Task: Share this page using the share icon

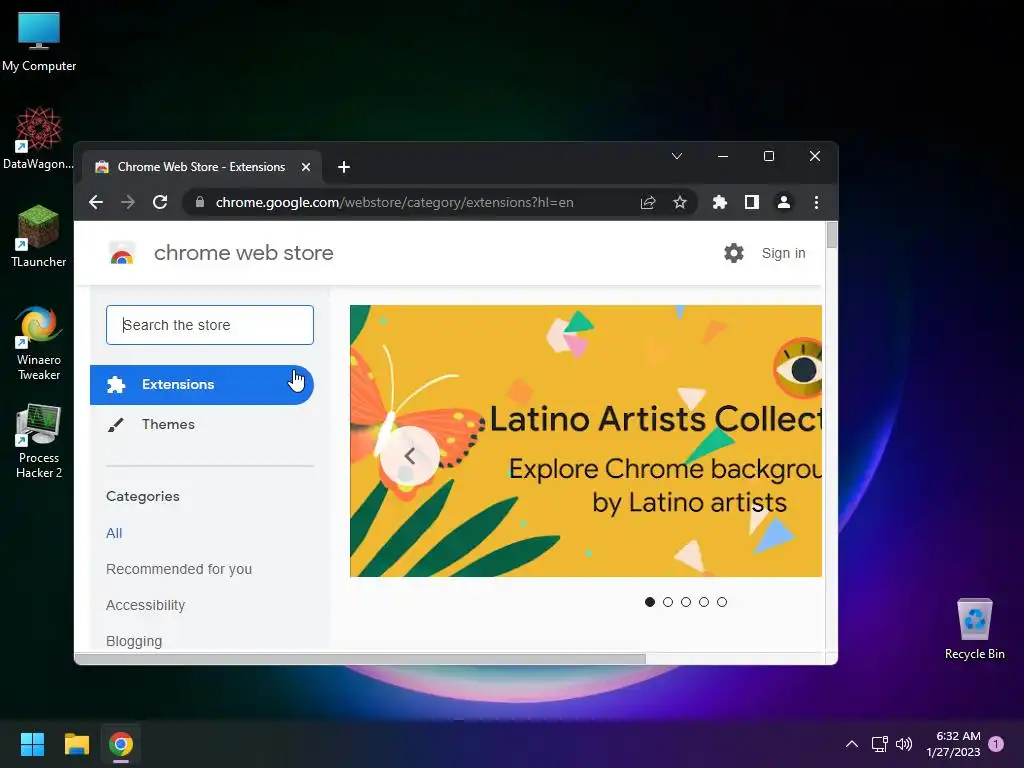Action: point(648,202)
